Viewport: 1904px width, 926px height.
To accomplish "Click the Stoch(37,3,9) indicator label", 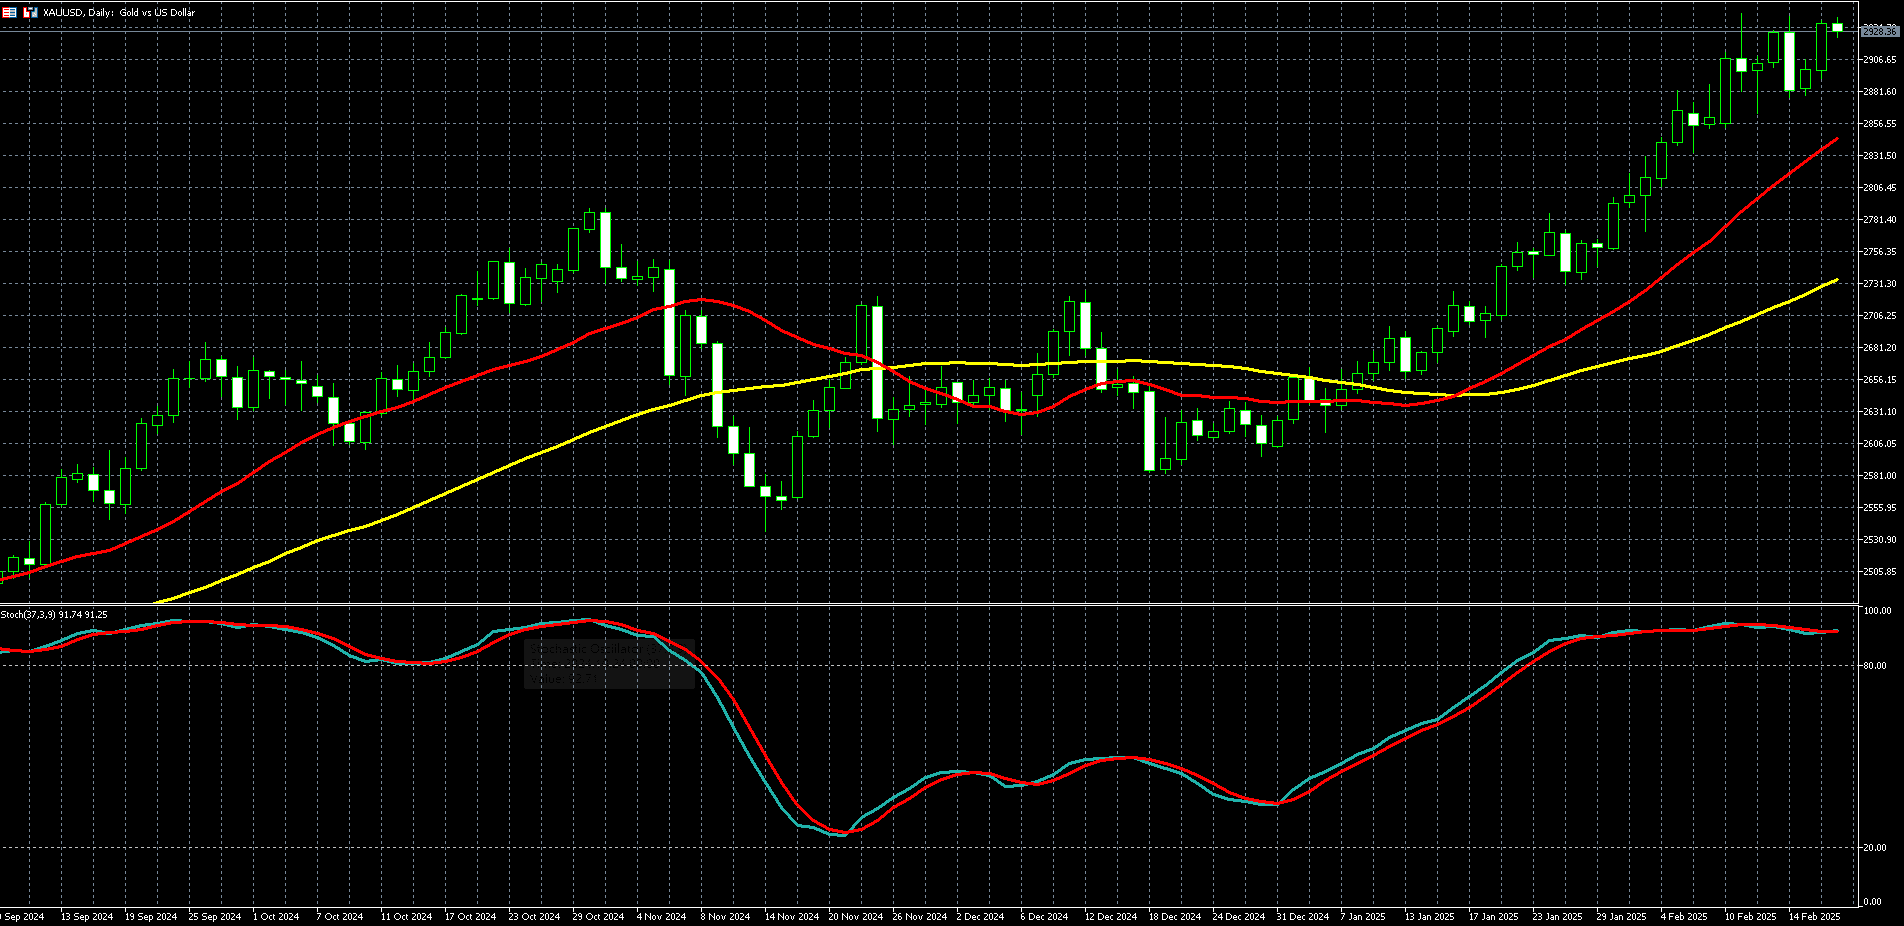I will coord(54,615).
